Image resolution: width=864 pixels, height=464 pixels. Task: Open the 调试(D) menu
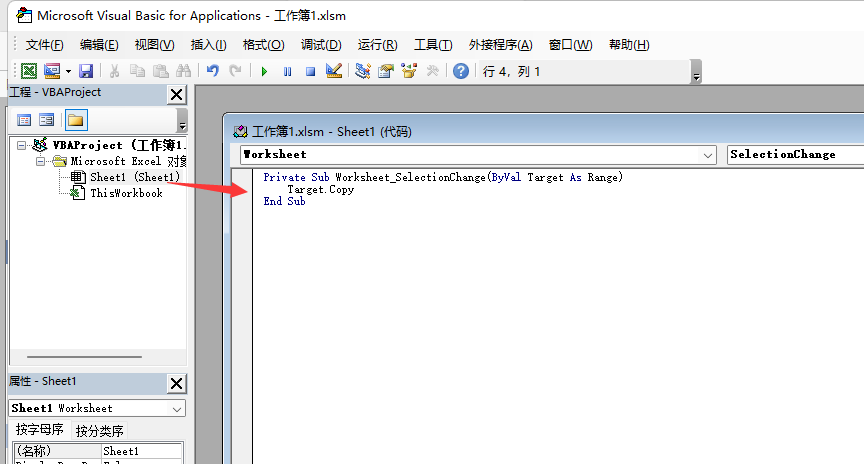click(x=321, y=45)
